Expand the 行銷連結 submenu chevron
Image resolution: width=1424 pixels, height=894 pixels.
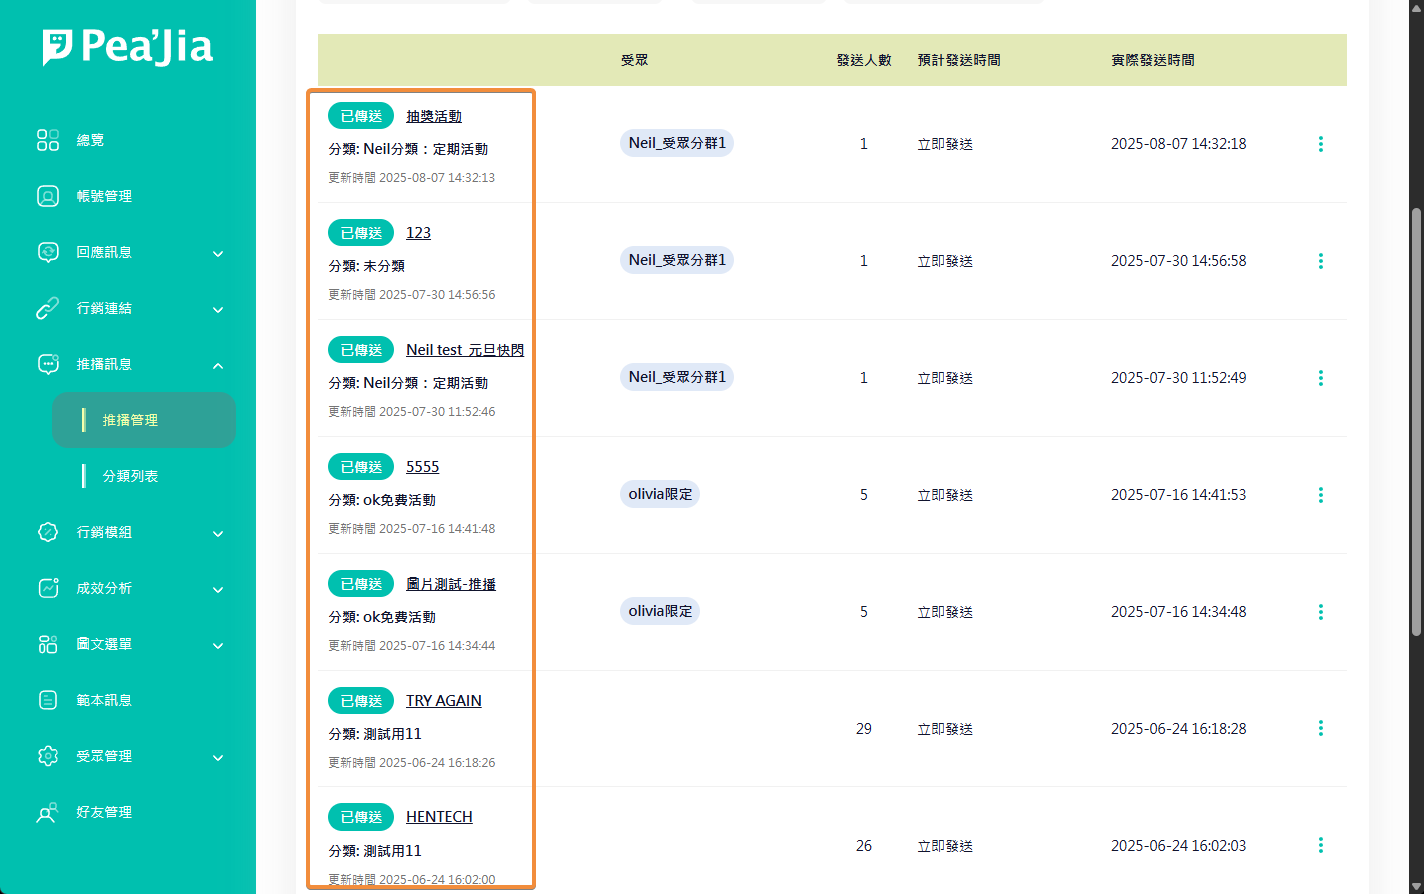pos(218,309)
